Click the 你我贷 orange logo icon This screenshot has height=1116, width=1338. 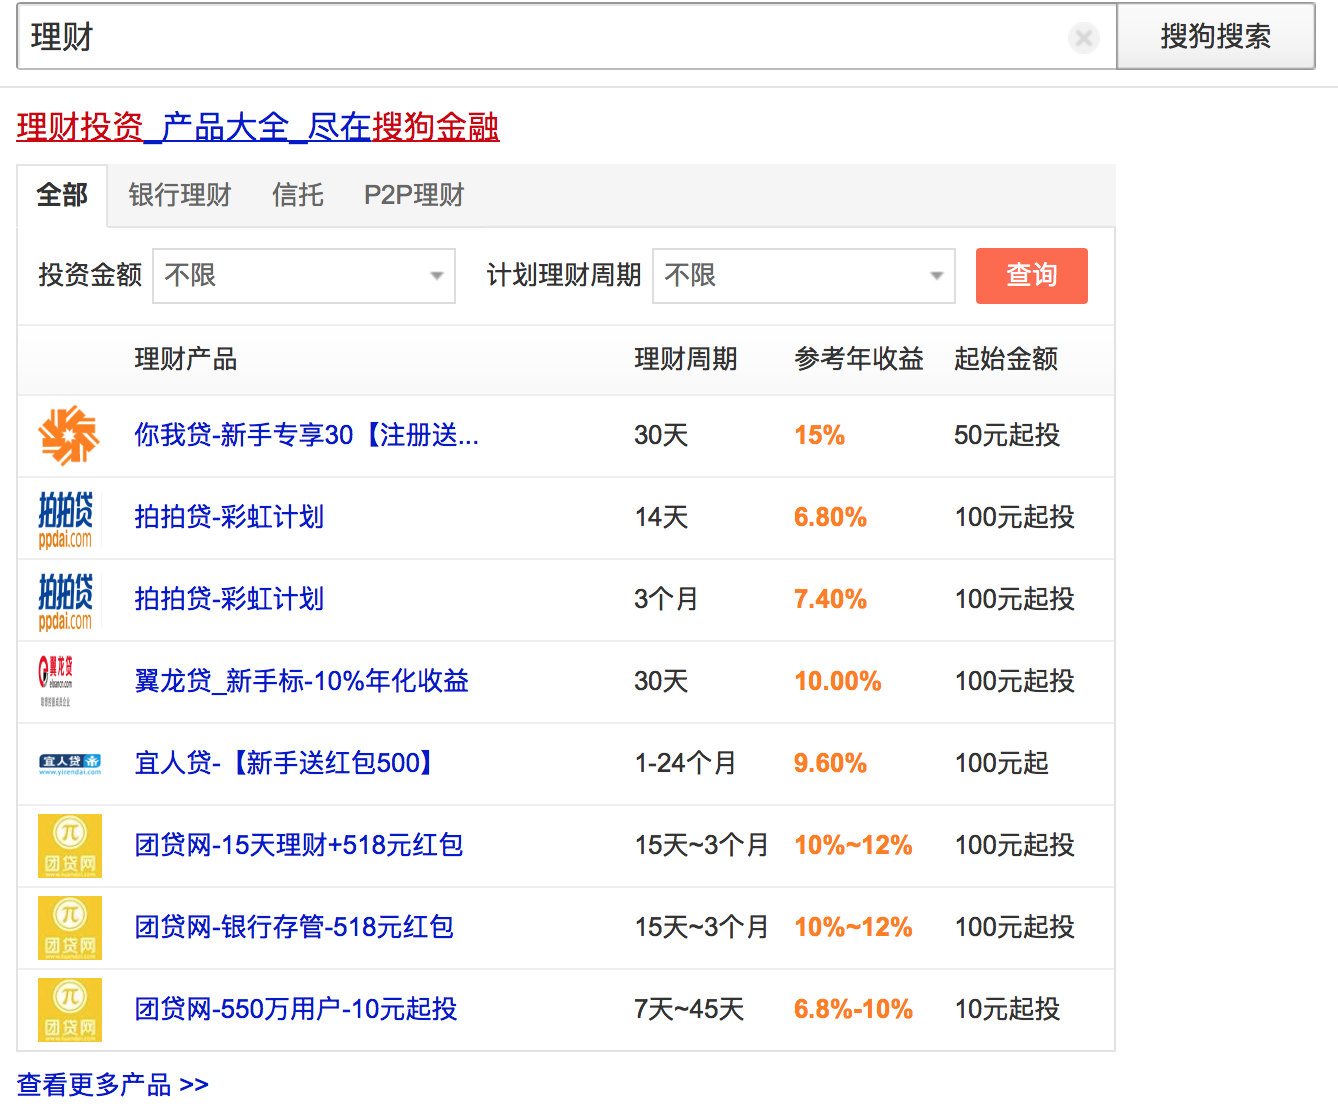click(69, 435)
